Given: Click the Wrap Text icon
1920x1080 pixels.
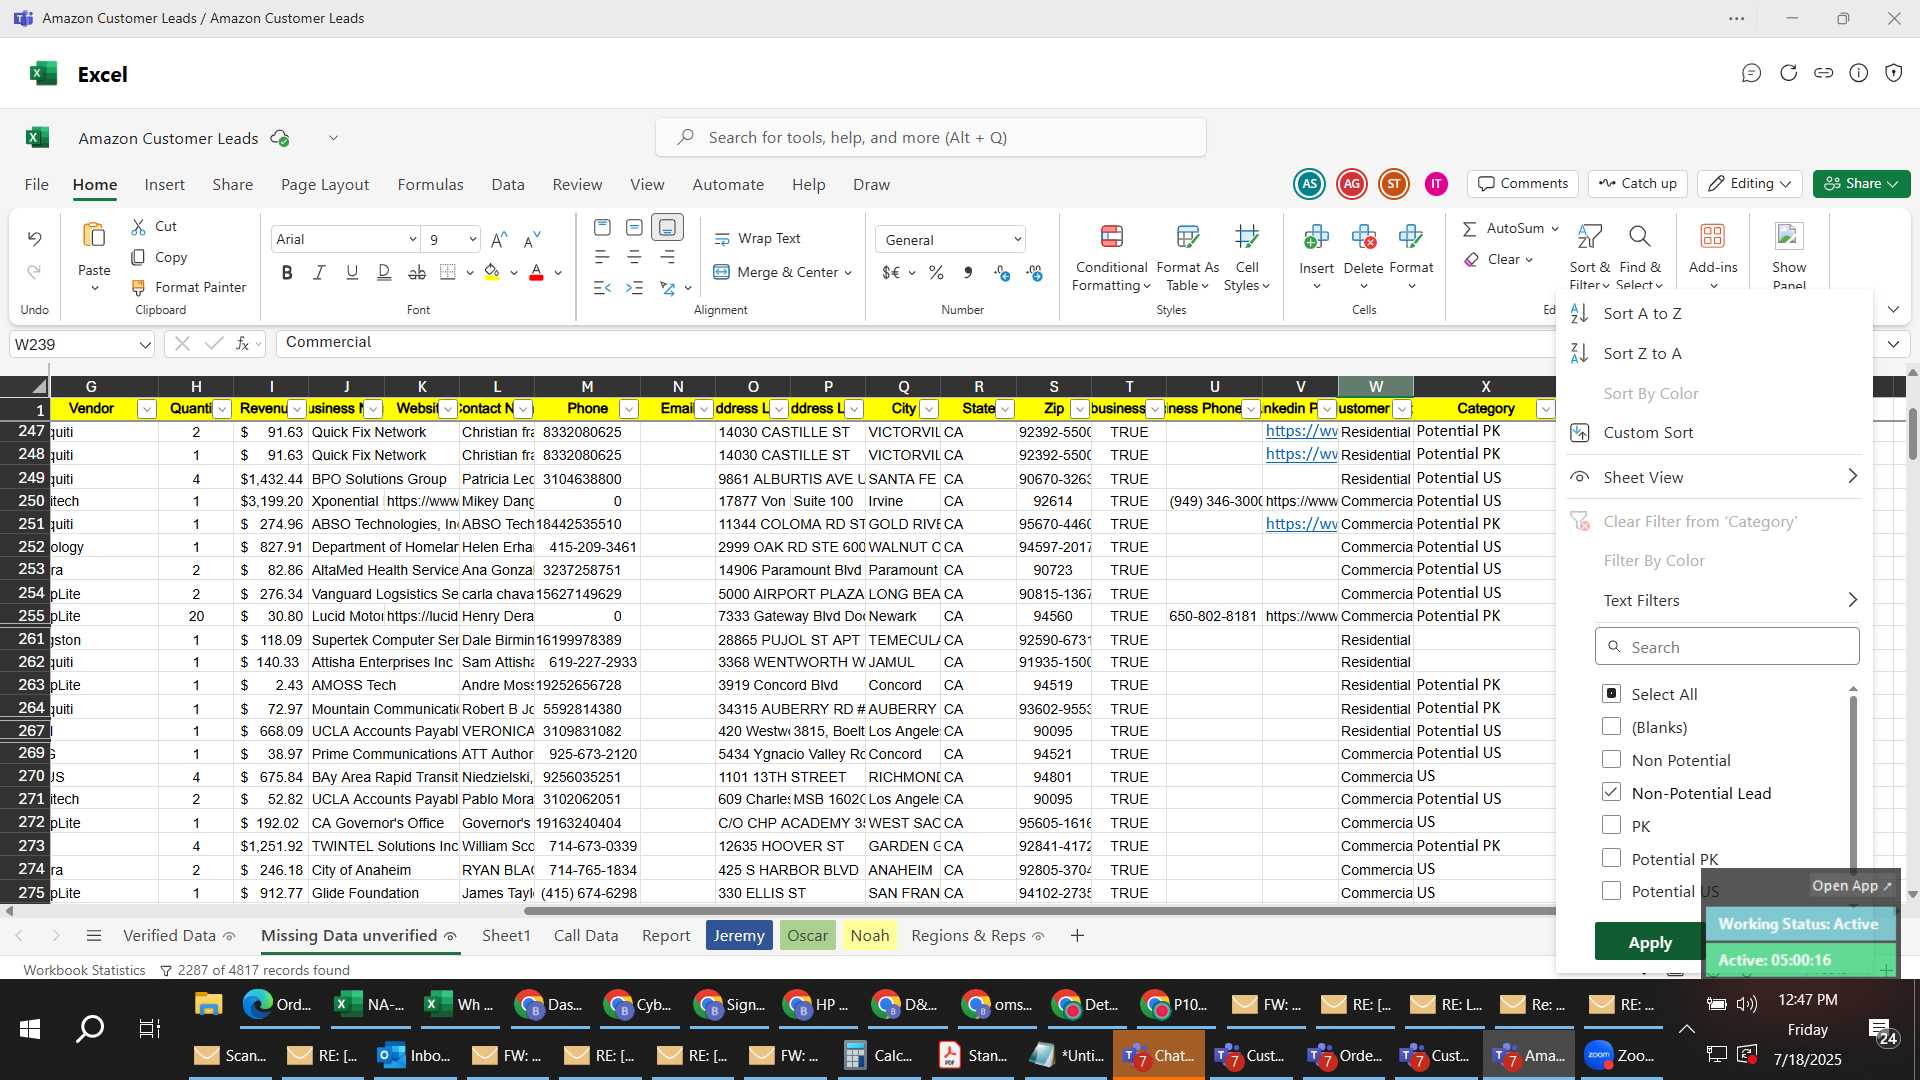Looking at the screenshot, I should point(722,239).
